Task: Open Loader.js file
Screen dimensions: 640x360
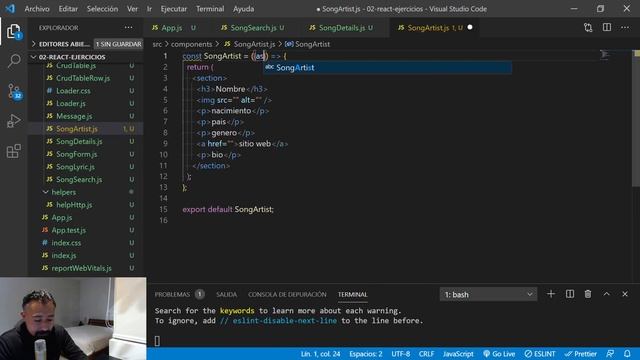Action: coord(71,103)
